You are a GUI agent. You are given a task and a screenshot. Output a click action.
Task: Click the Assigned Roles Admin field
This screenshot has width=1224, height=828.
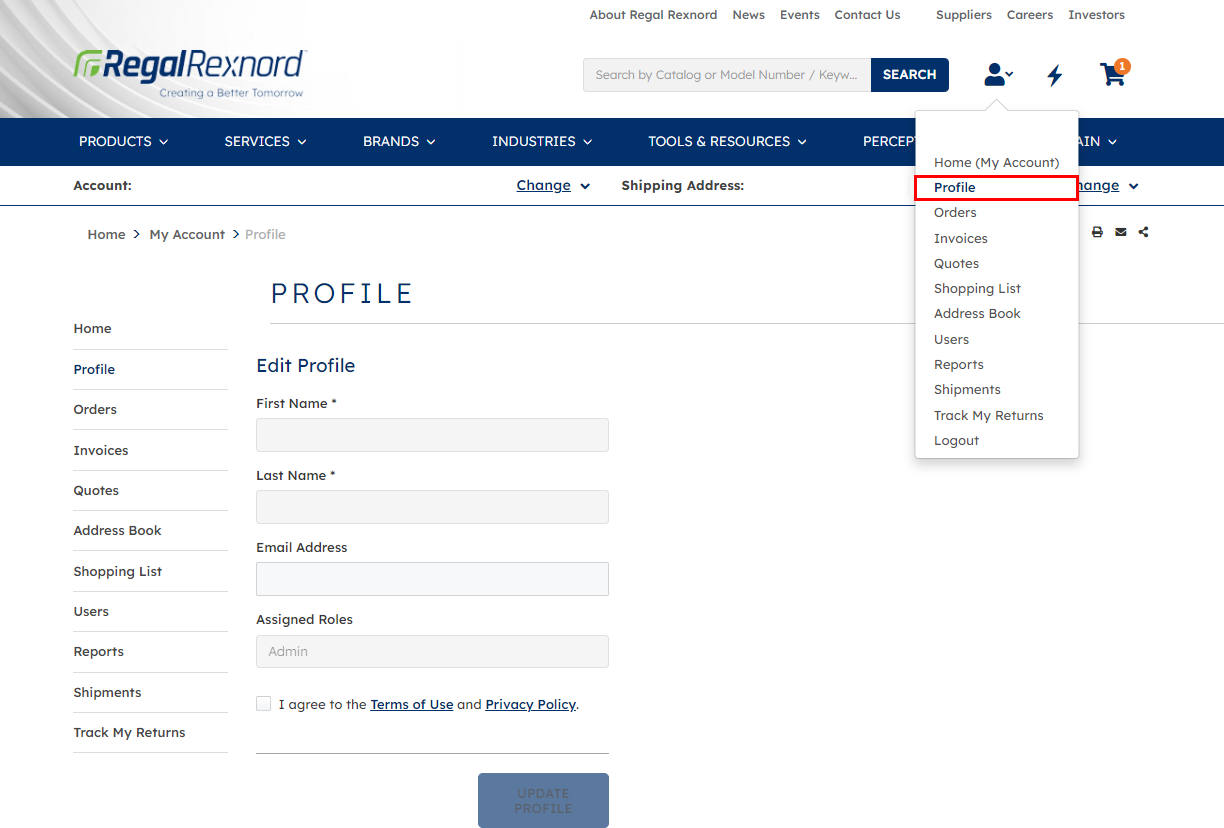coord(432,651)
